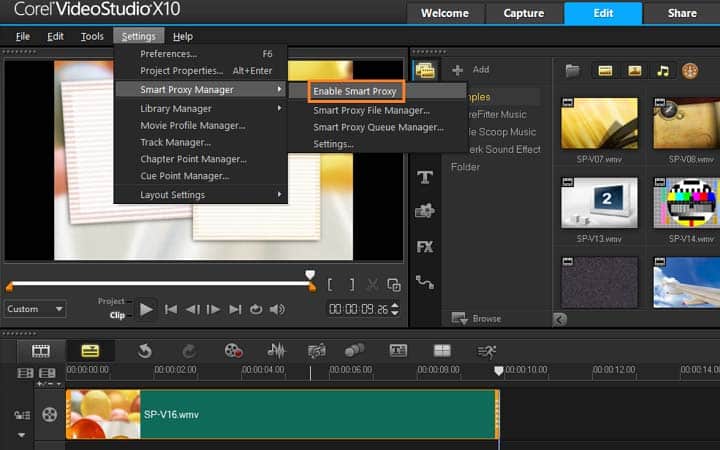720x450 pixels.
Task: Open the Media library panel icon
Action: coord(425,70)
